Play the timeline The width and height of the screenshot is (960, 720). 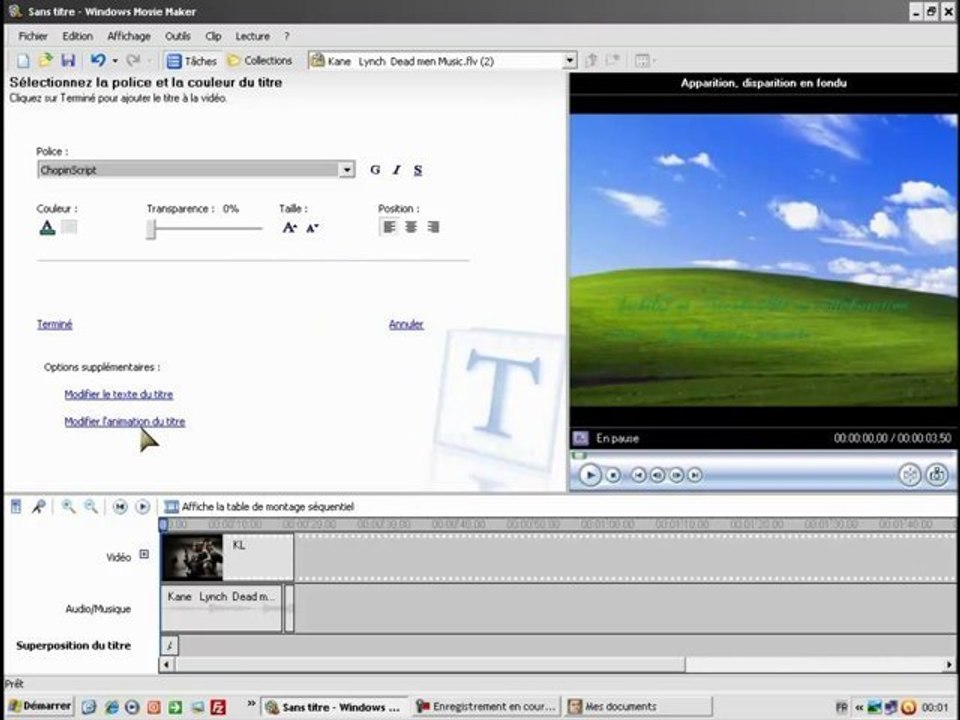point(143,506)
